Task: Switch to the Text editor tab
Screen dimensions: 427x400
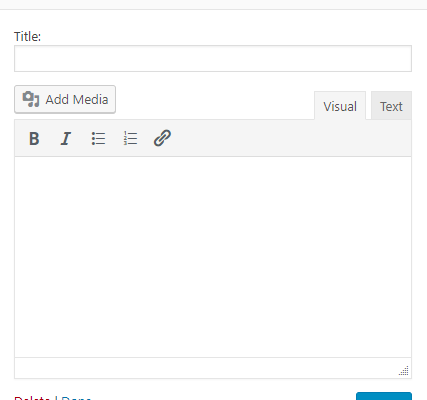Action: (391, 105)
